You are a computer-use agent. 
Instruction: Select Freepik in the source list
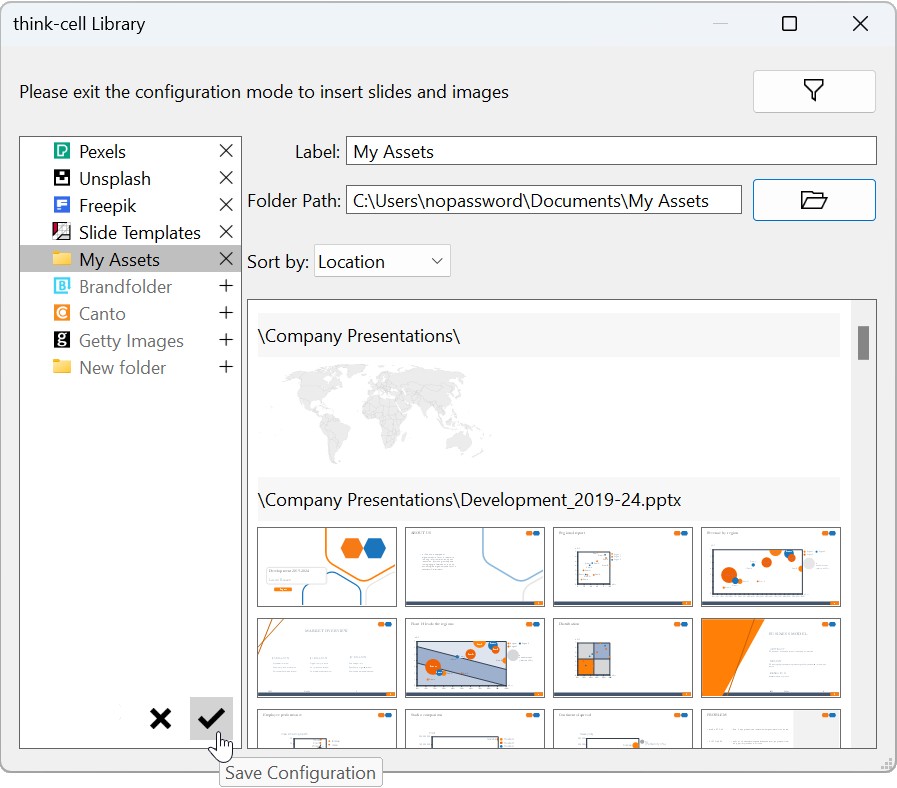130,205
